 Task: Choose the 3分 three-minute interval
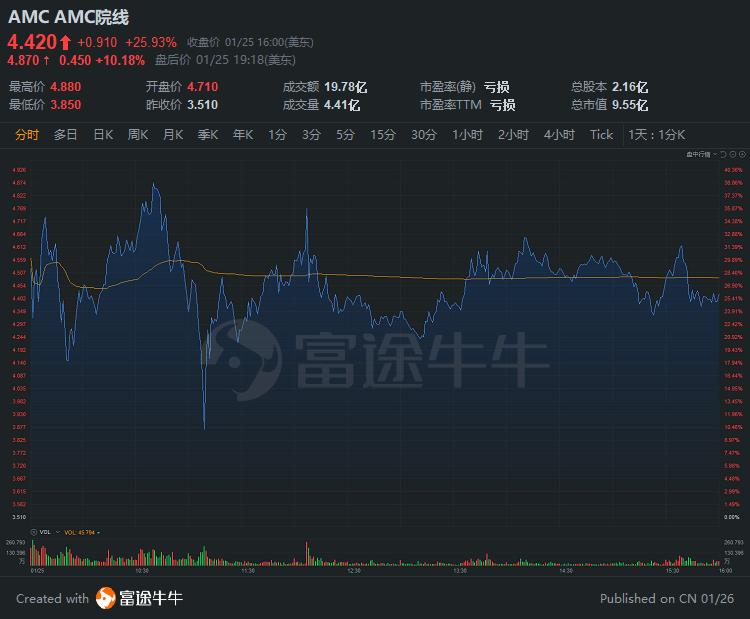click(311, 135)
